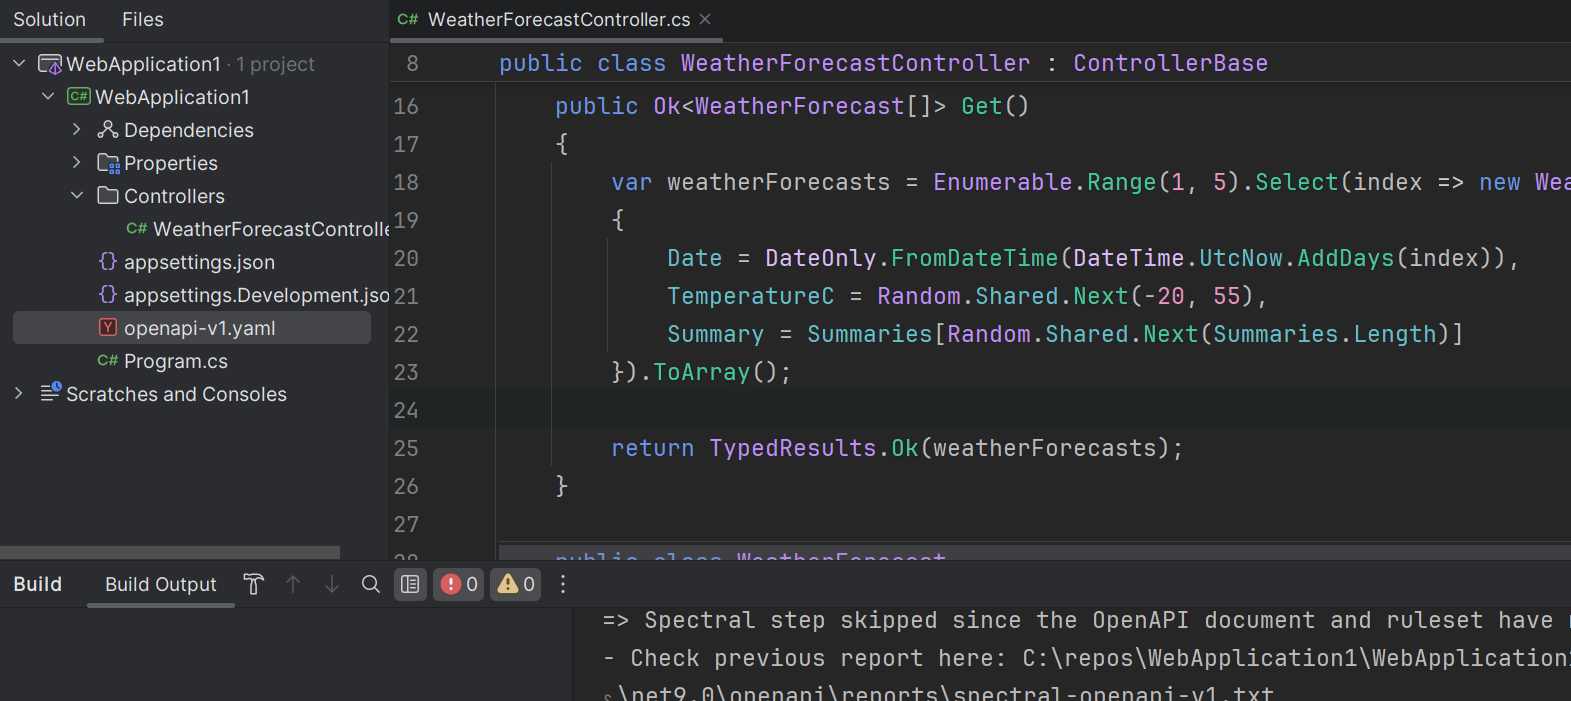Toggle the build tree view mode button
Viewport: 1571px width, 701px height.
click(410, 584)
